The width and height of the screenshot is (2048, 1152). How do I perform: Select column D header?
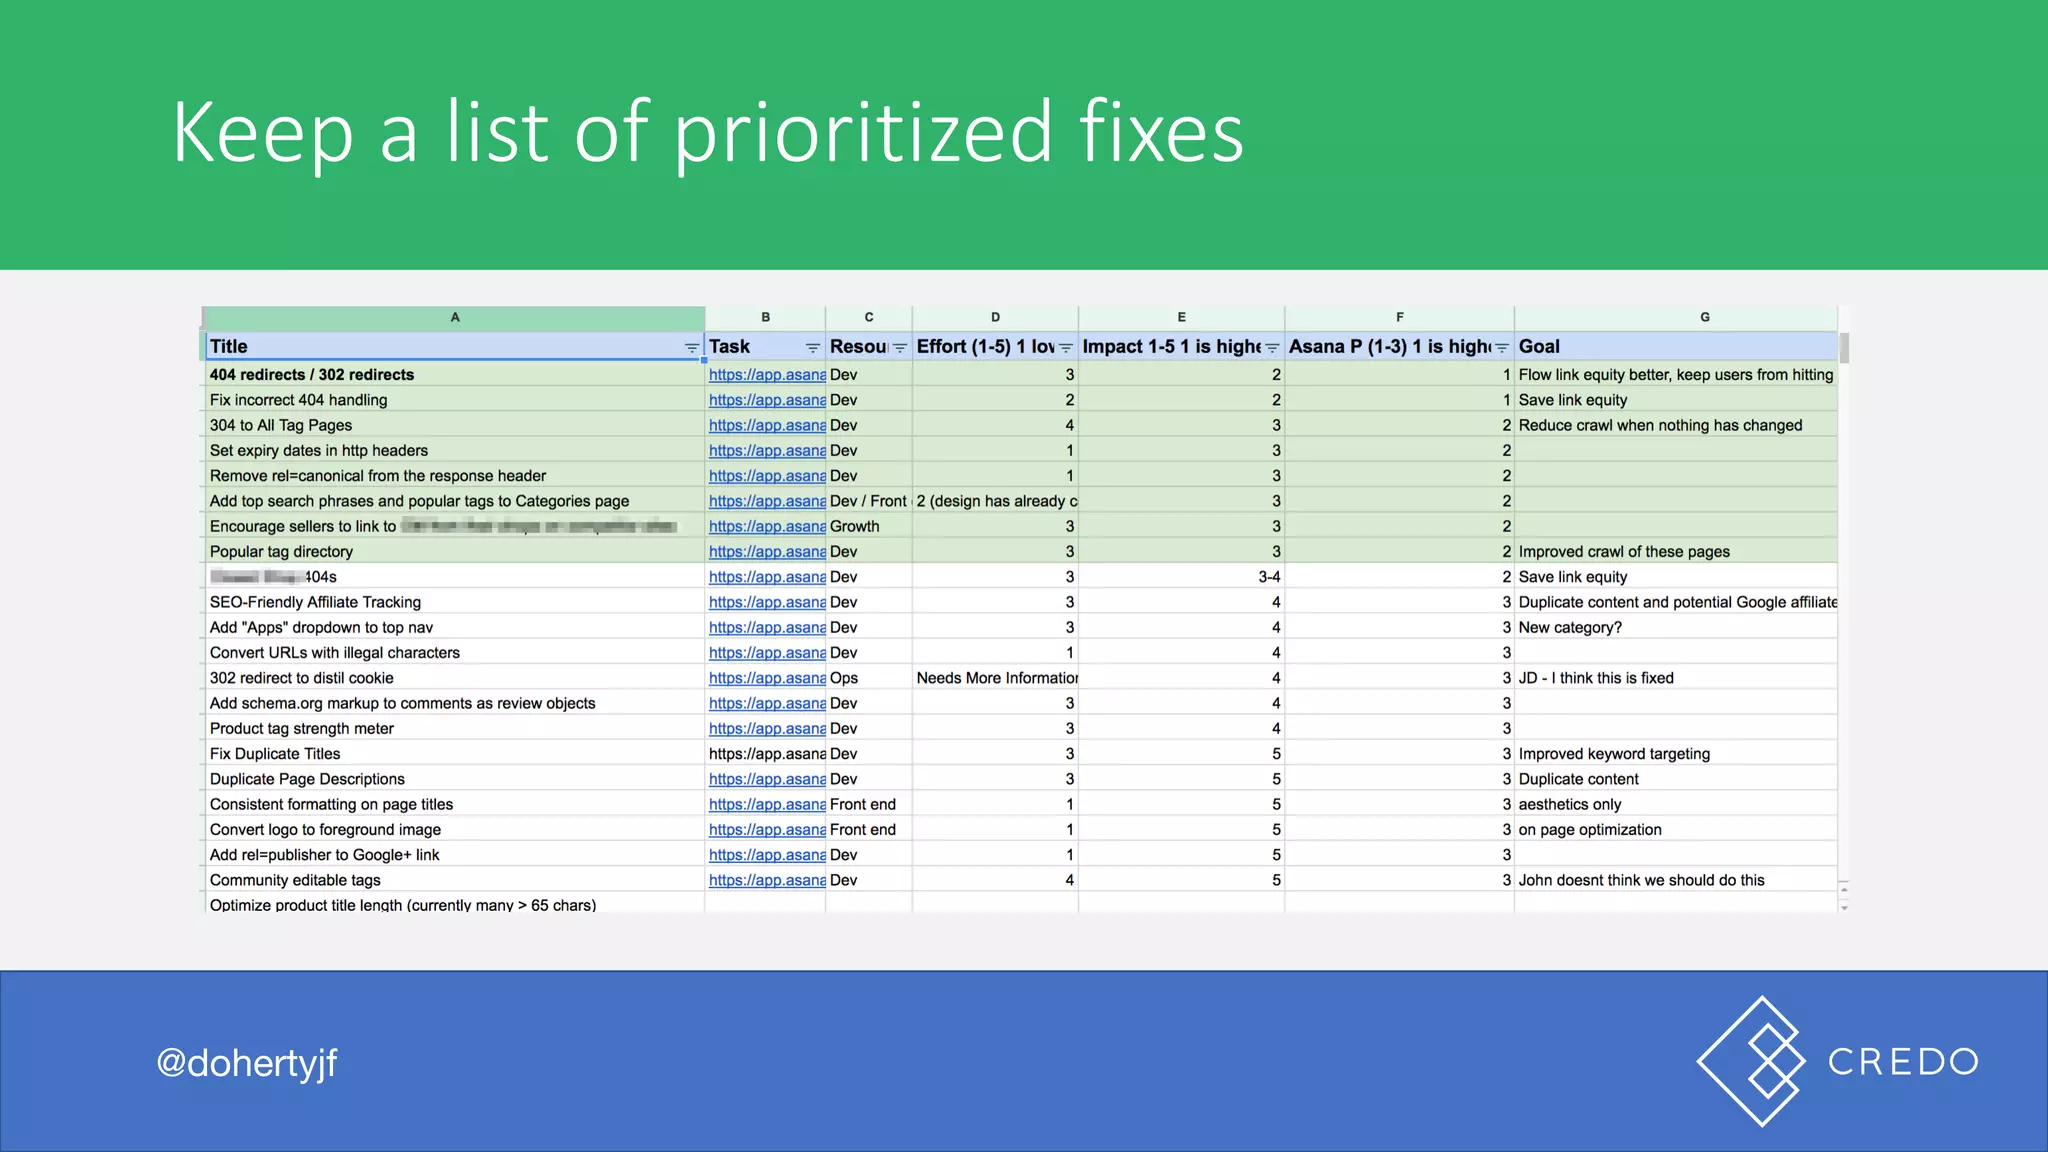pos(995,318)
